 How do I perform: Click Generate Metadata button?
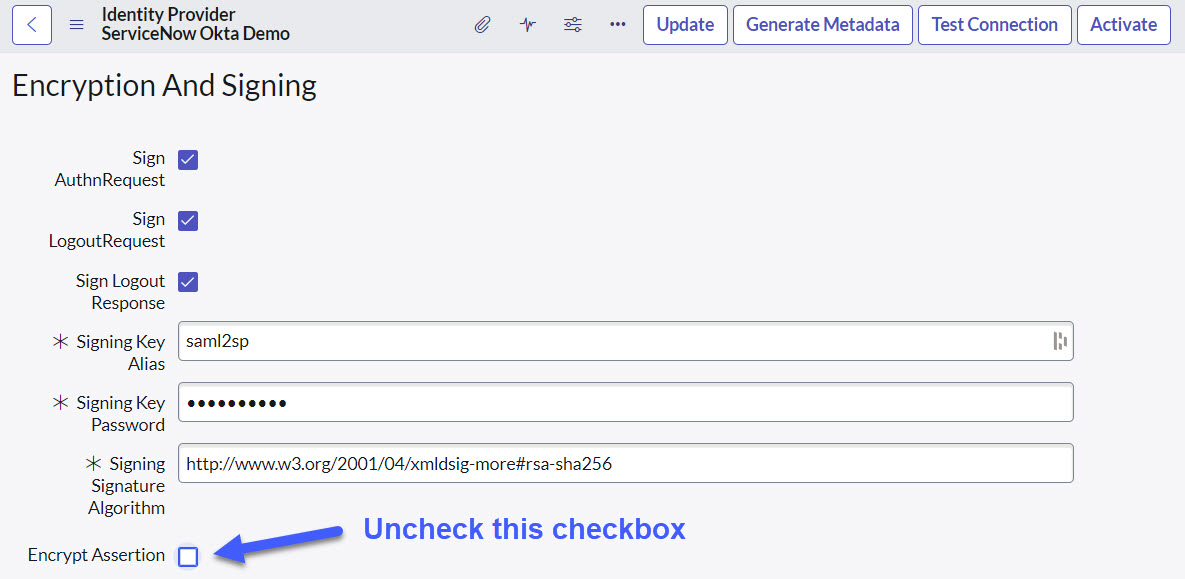click(822, 25)
